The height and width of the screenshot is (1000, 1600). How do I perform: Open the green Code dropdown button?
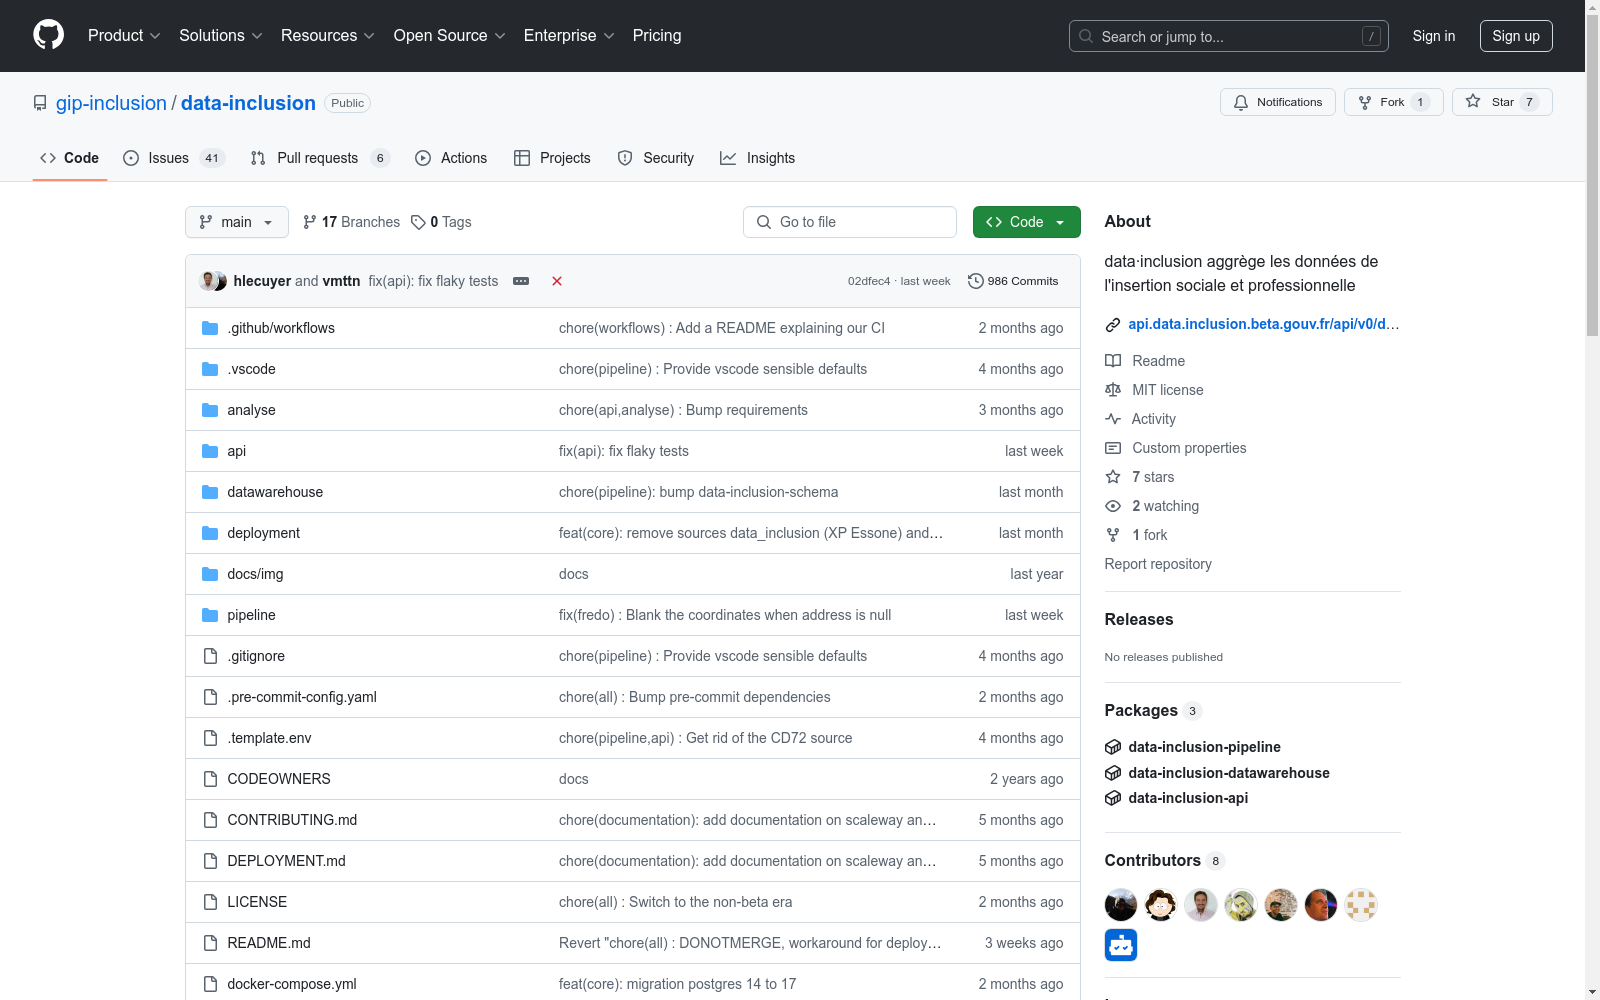click(1027, 222)
